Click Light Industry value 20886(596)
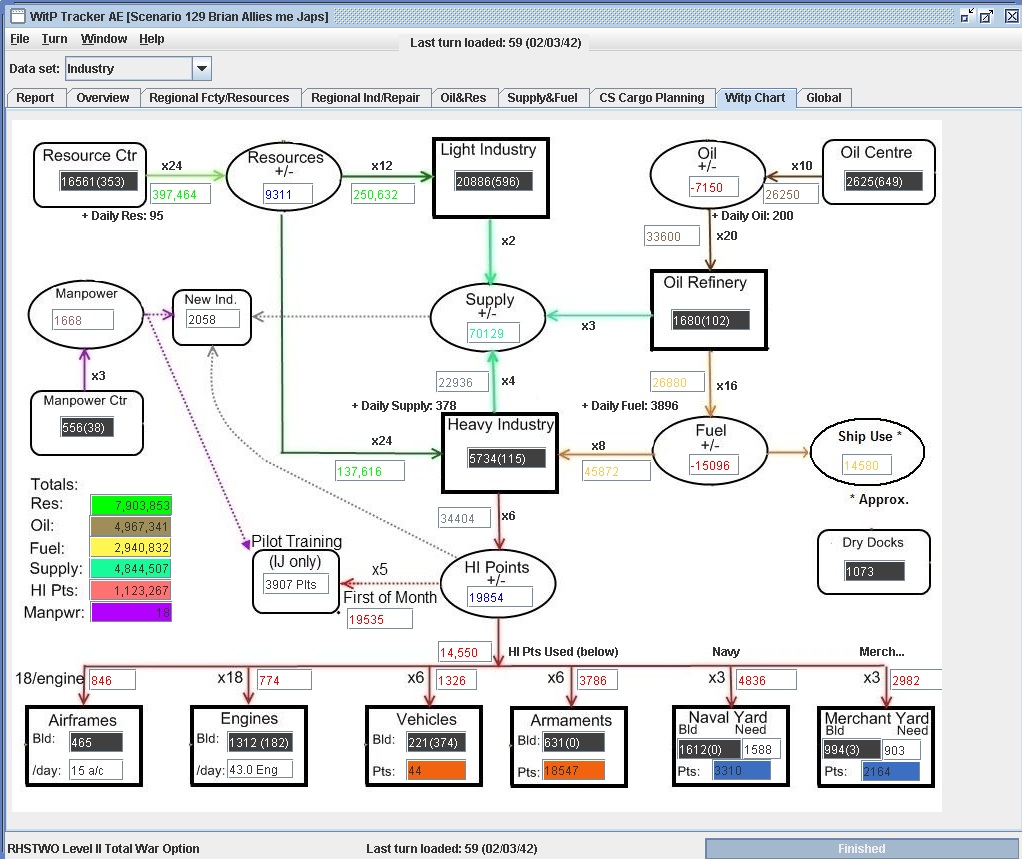The width and height of the screenshot is (1022, 859). click(493, 181)
